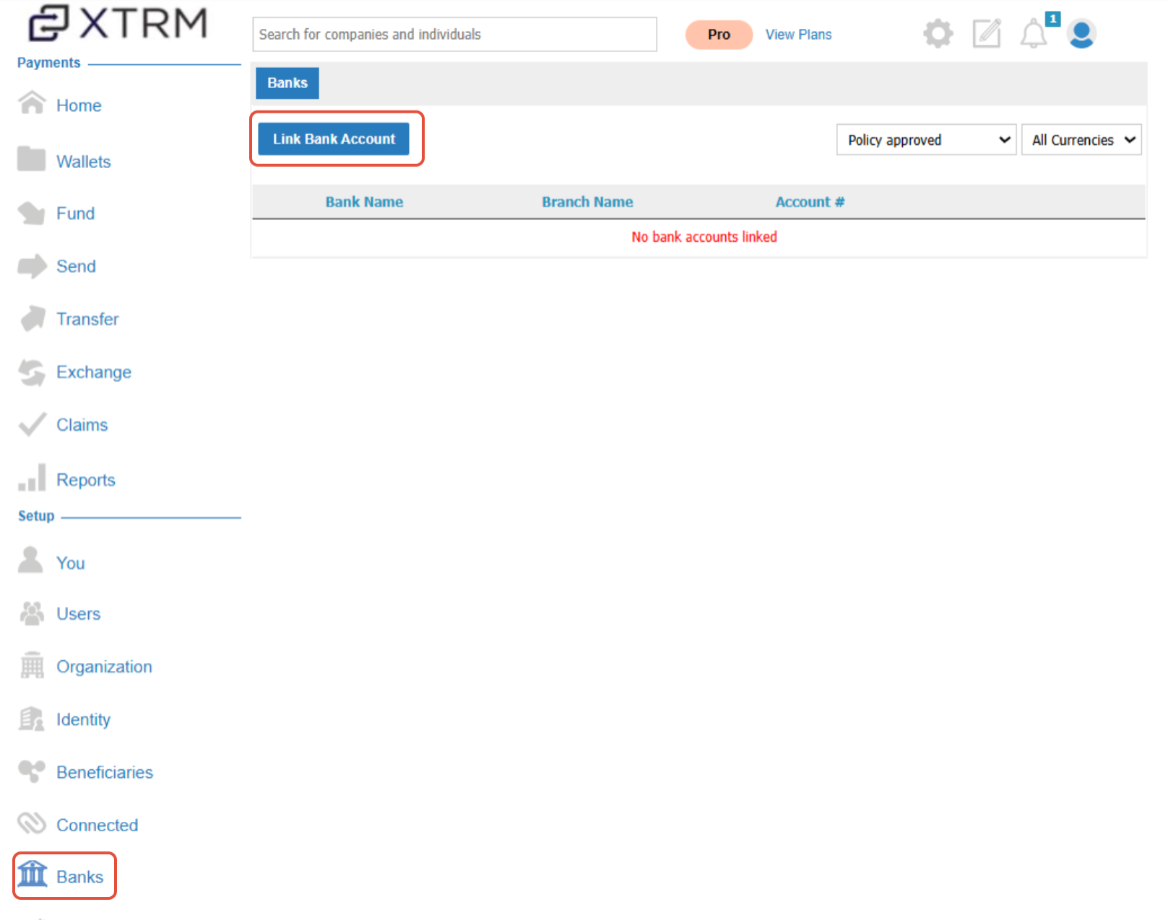Open the All Currencies dropdown
1168x920 pixels.
tap(1082, 140)
